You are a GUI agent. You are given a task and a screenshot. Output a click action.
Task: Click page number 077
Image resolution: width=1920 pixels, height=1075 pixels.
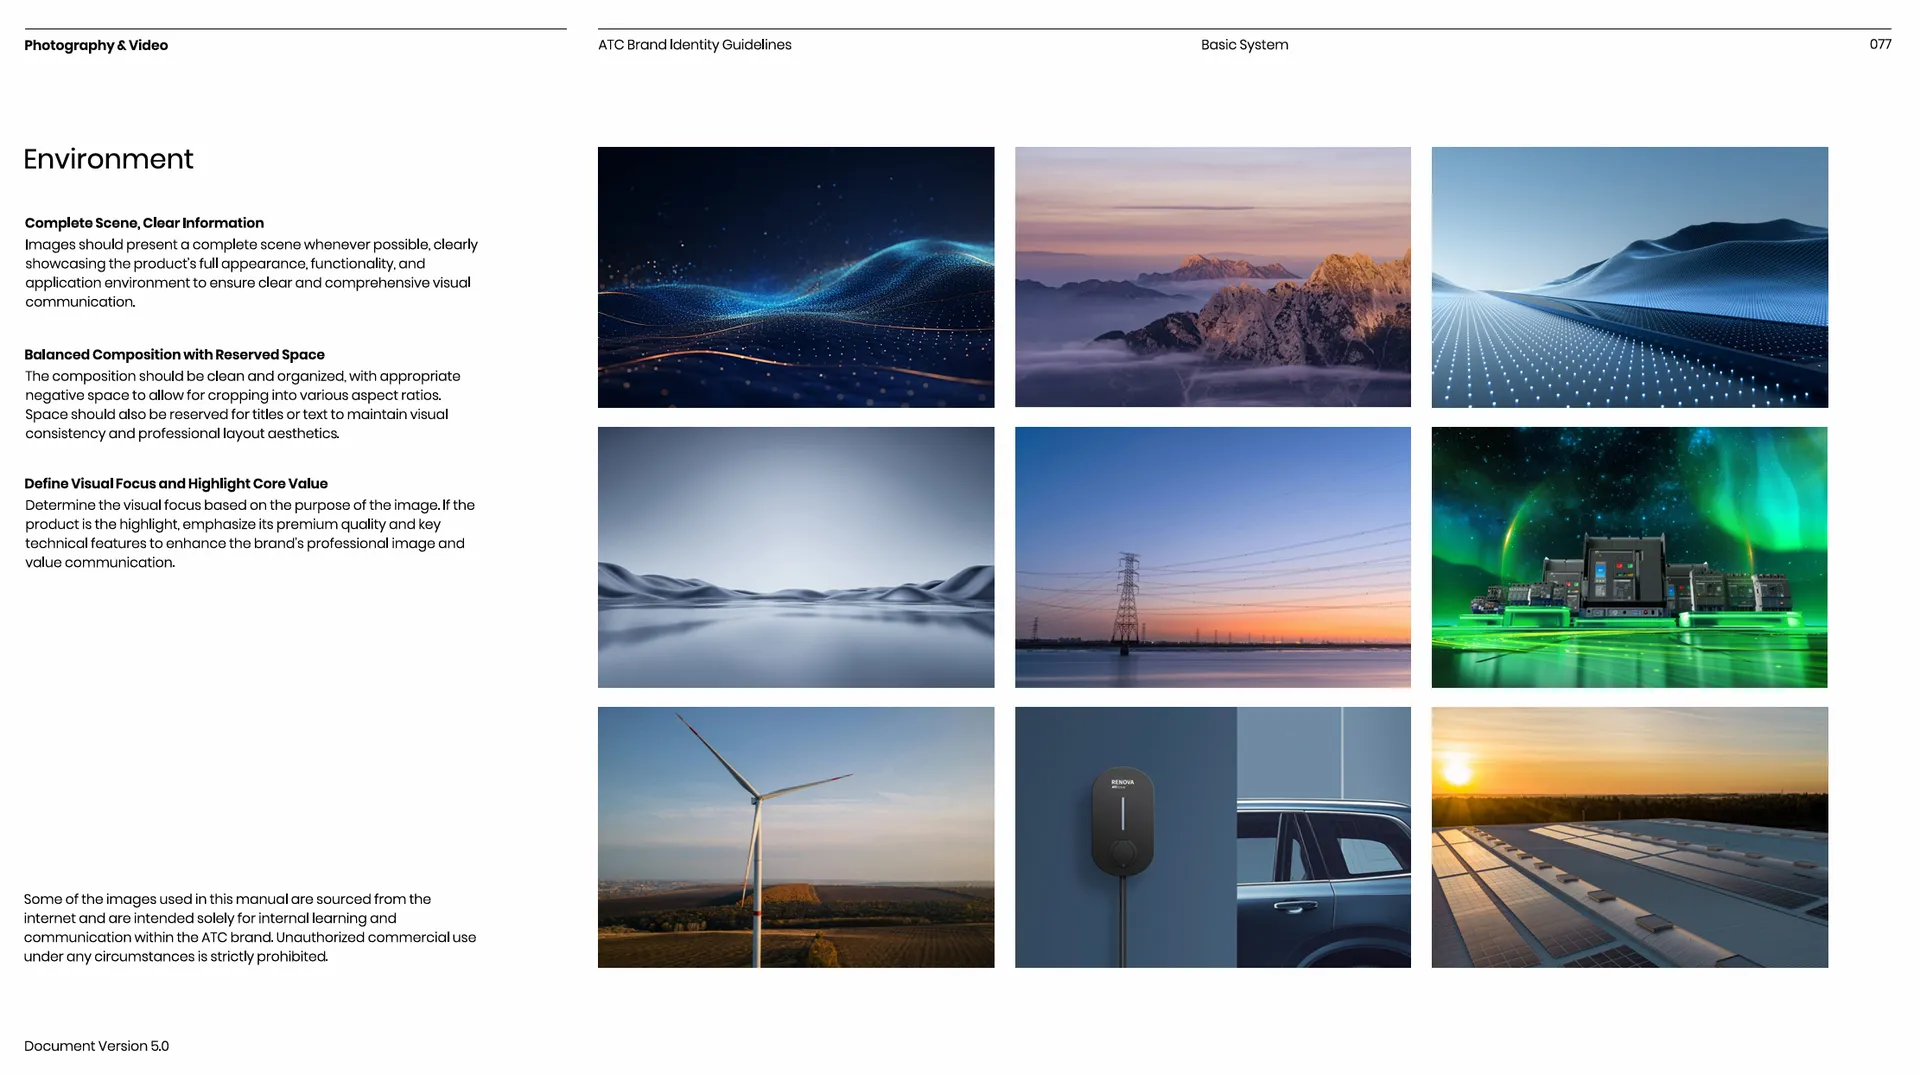1880,44
